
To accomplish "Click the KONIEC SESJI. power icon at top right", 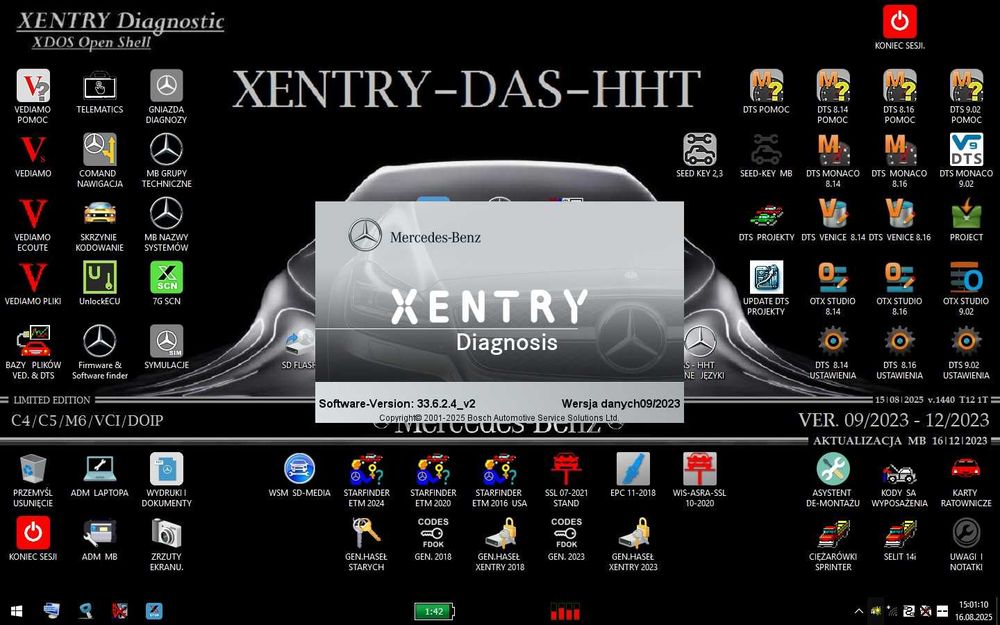I will pos(900,22).
